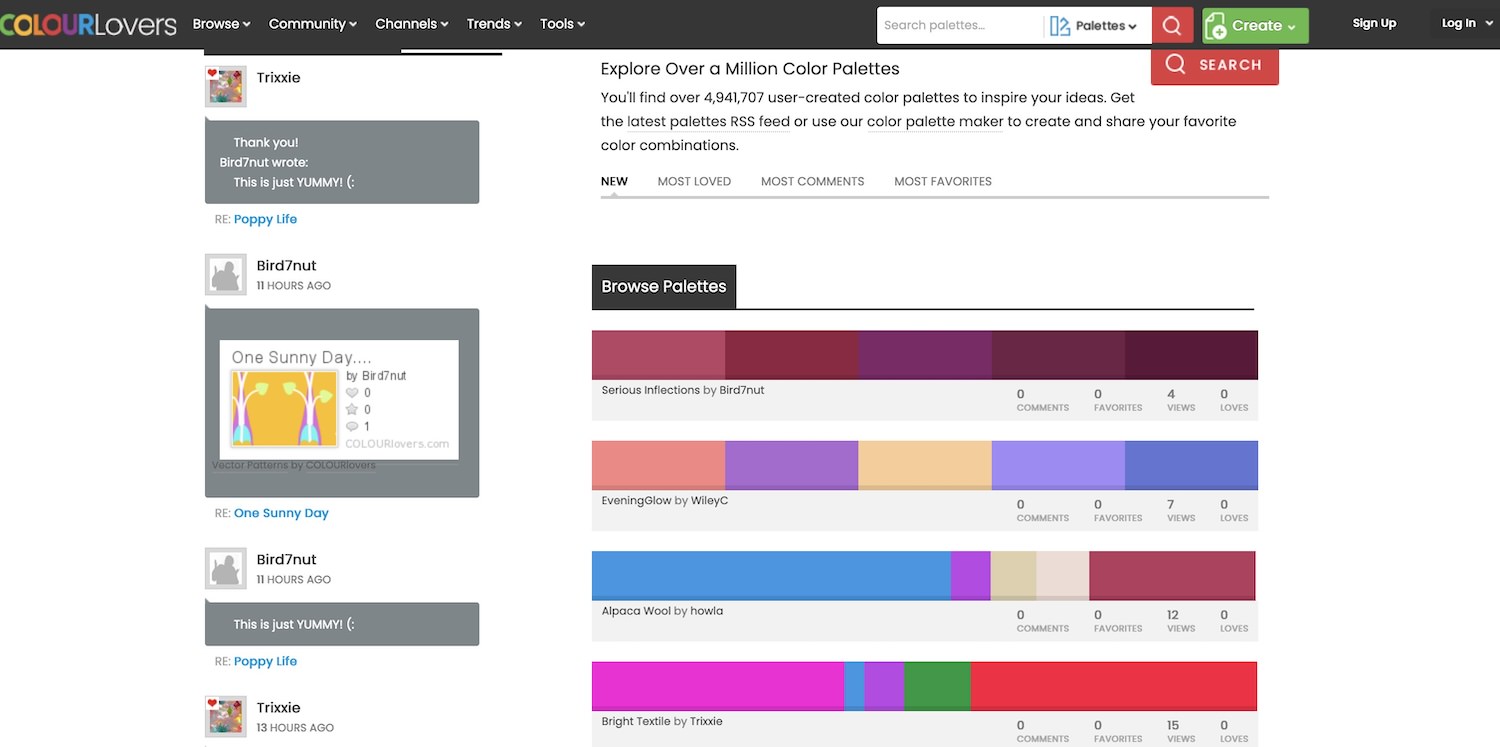Screen dimensions: 1500x747
Task: Open the first Poppy Life reply link
Action: (265, 219)
